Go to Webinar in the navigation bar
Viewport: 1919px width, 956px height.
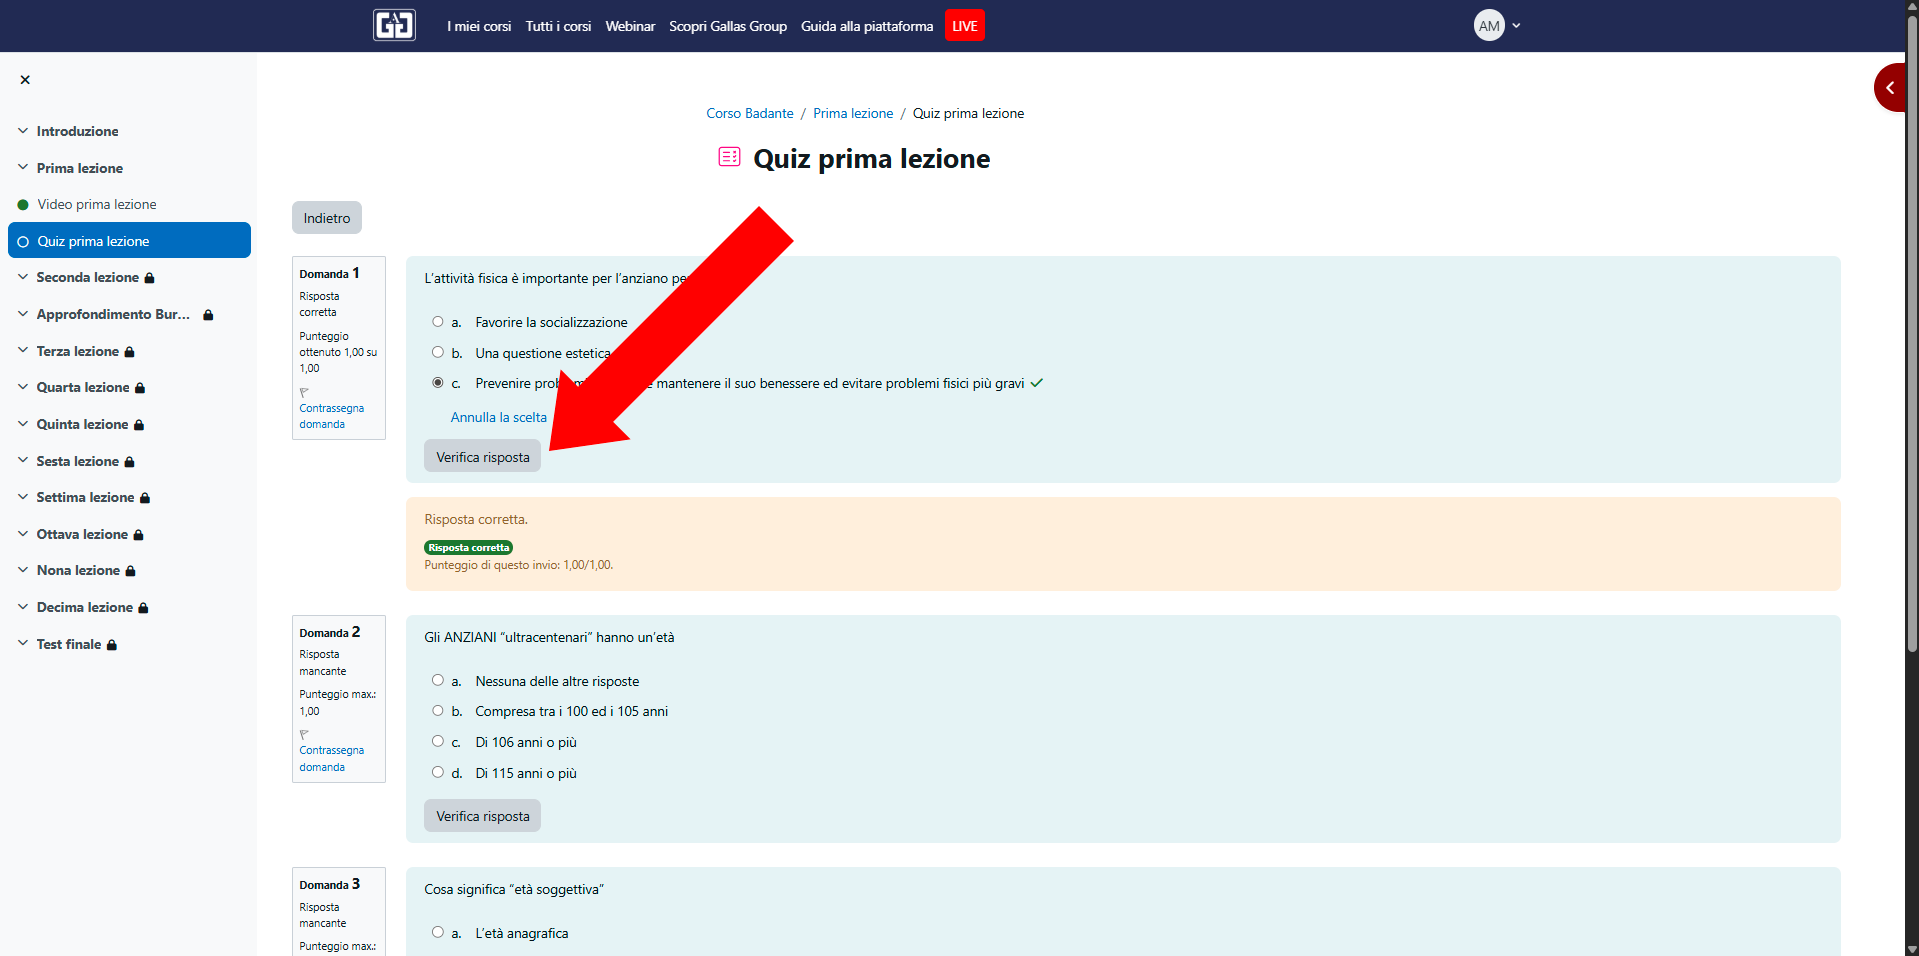(630, 26)
